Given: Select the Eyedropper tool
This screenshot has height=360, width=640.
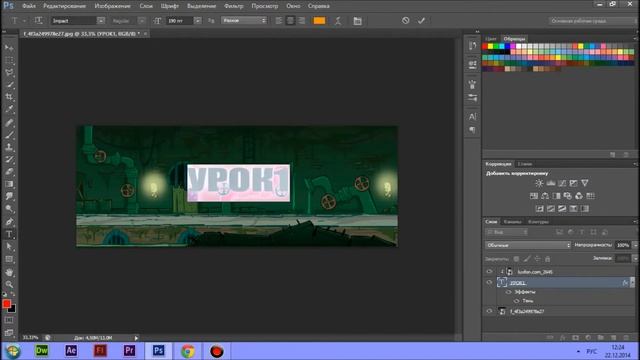Looking at the screenshot, I should [9, 109].
